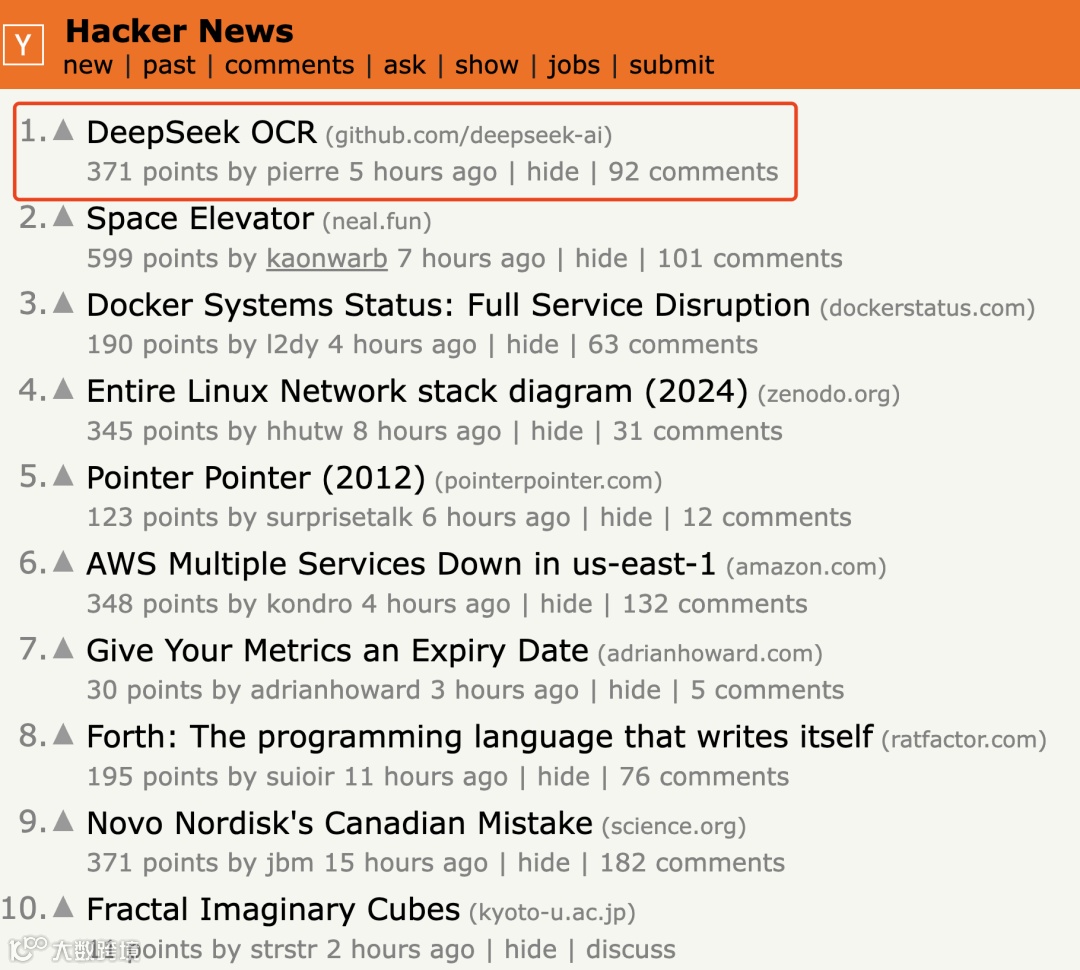Hide the Fractal Imaginary Cubes story

pyautogui.click(x=530, y=951)
